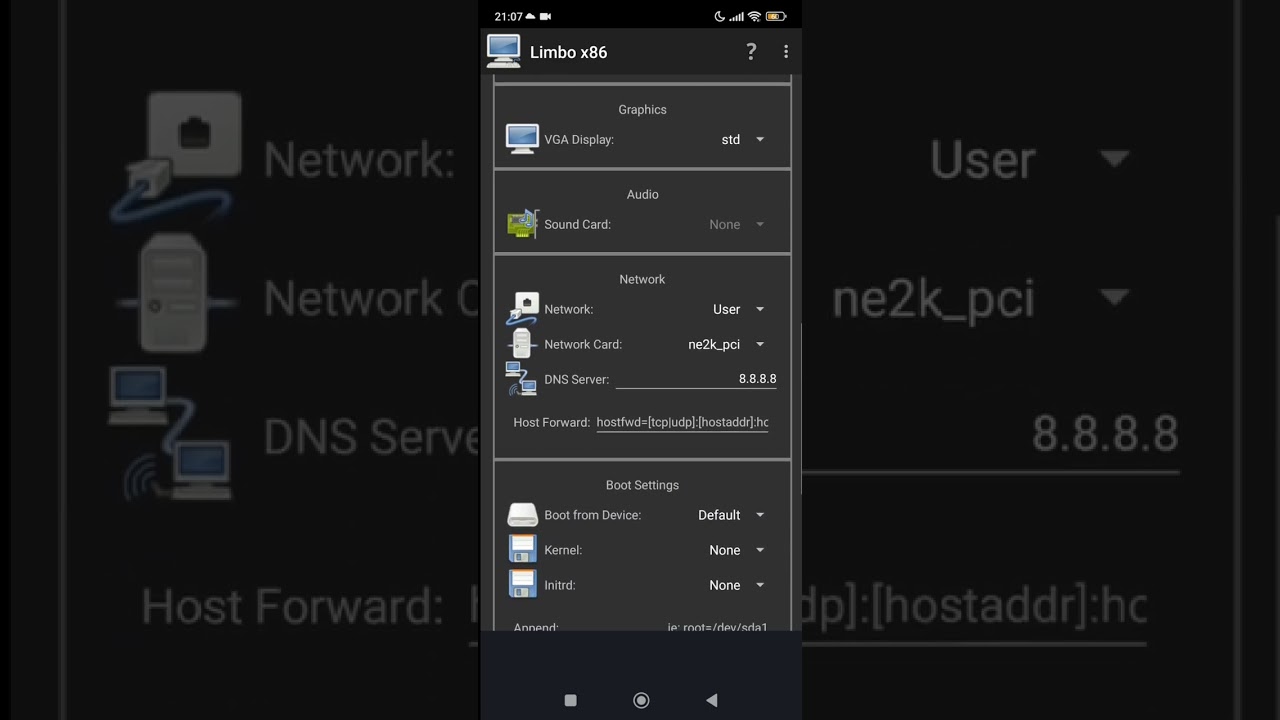Tap the 'DNS Server:' label
The image size is (1280, 720).
tap(576, 380)
